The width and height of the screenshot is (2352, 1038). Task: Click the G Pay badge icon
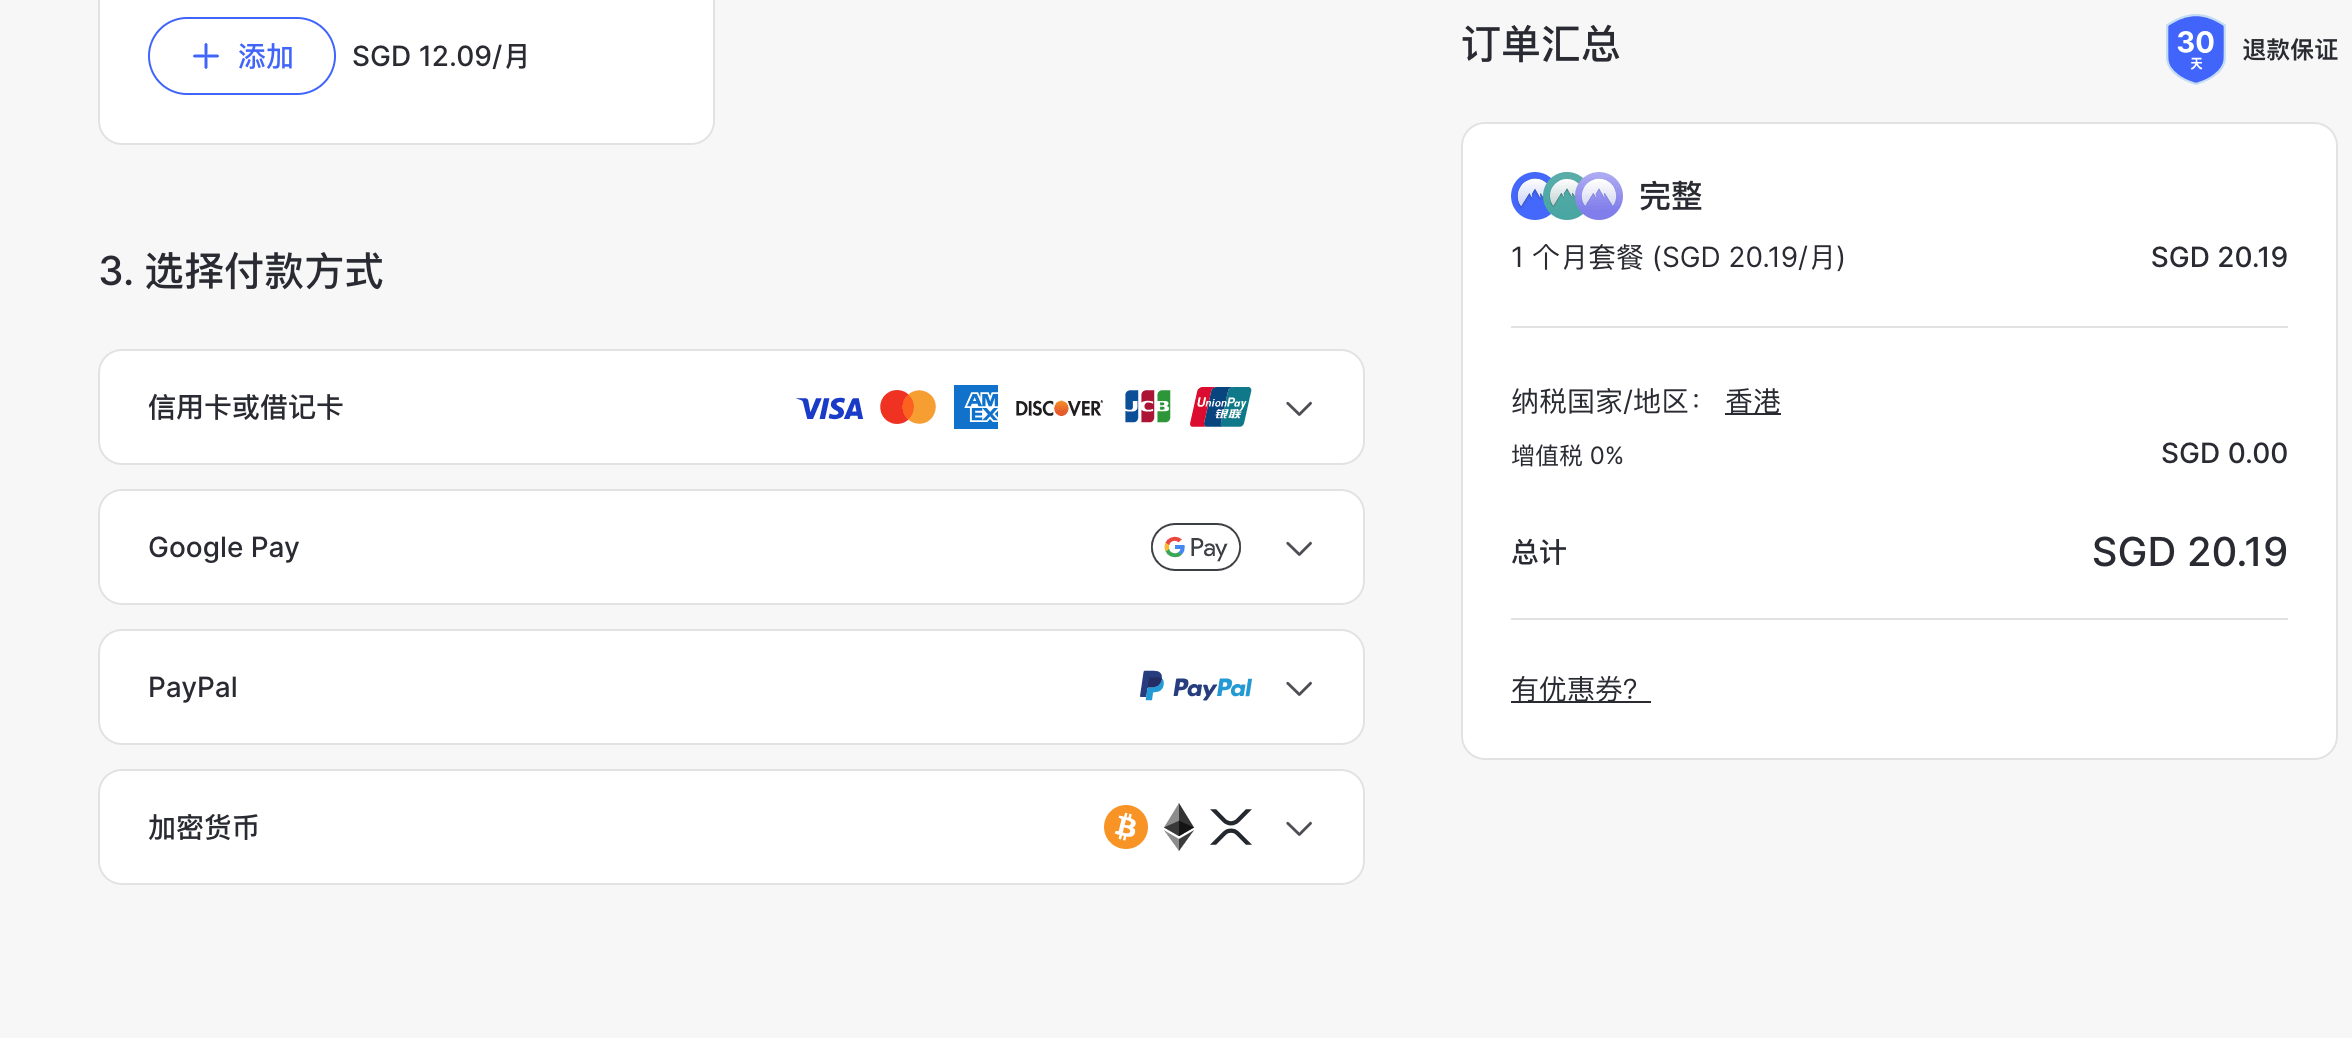1196,547
